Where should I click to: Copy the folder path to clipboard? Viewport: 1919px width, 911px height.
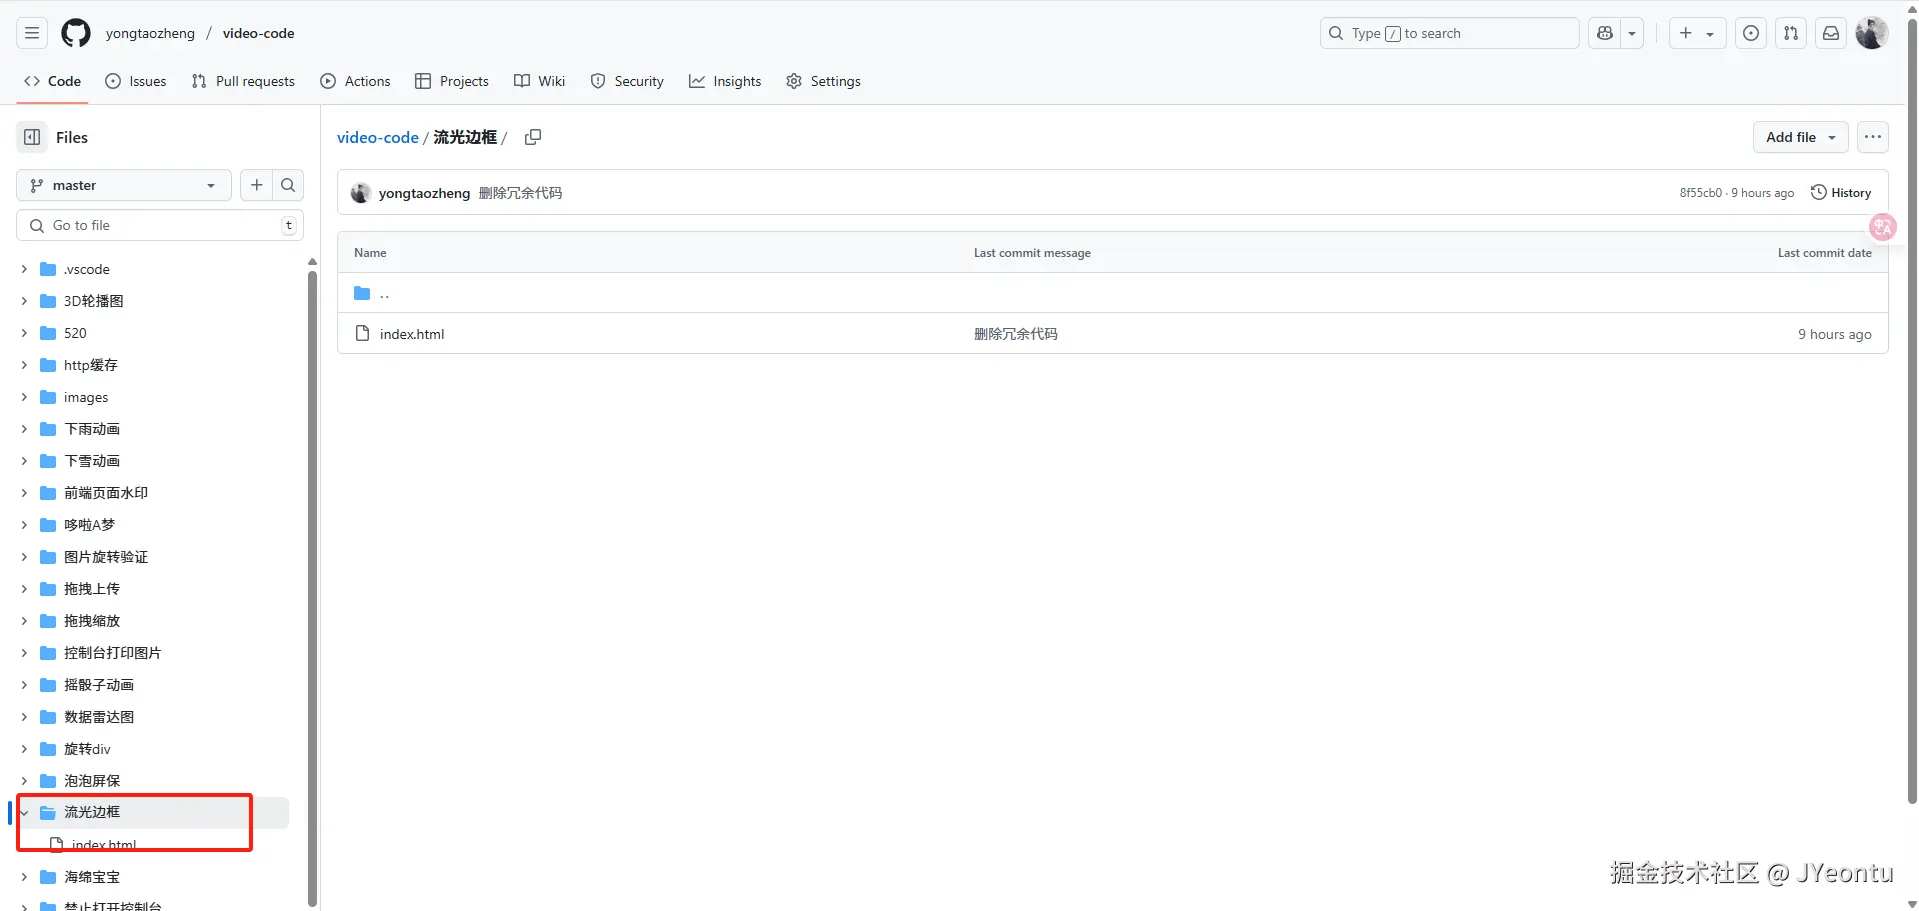pyautogui.click(x=533, y=137)
